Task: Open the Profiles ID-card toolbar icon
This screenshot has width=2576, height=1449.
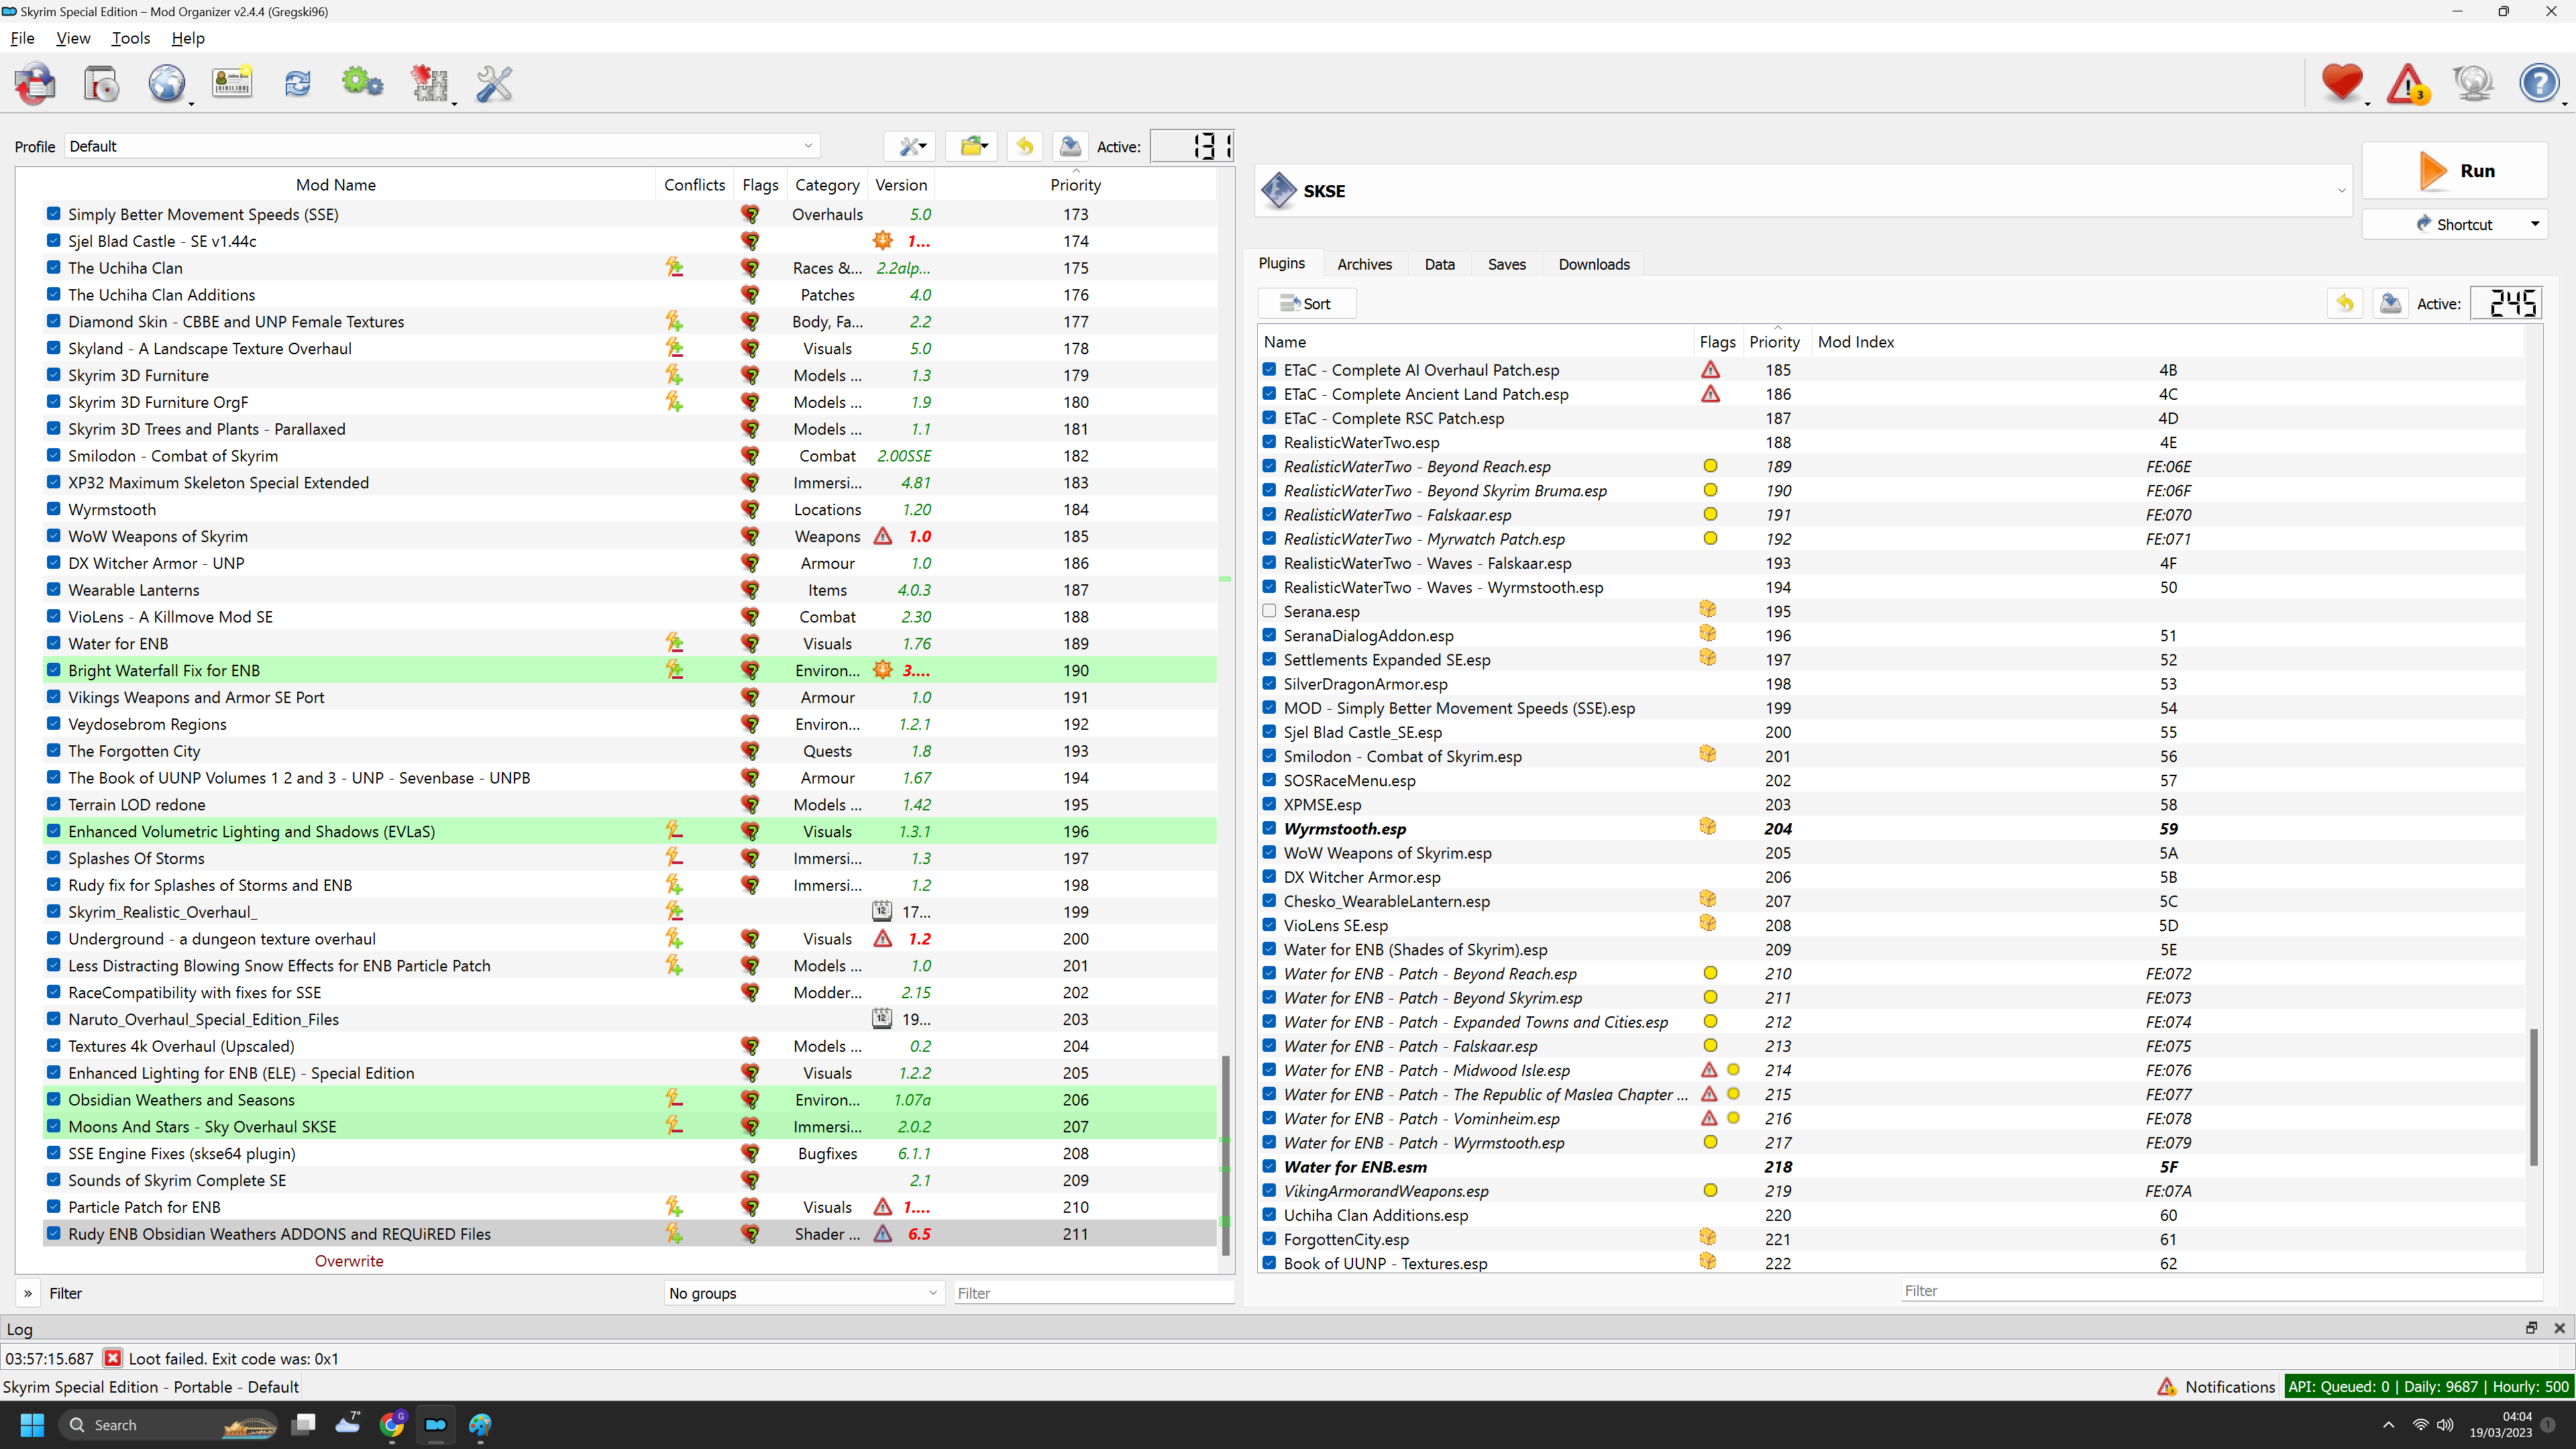Action: 232,84
